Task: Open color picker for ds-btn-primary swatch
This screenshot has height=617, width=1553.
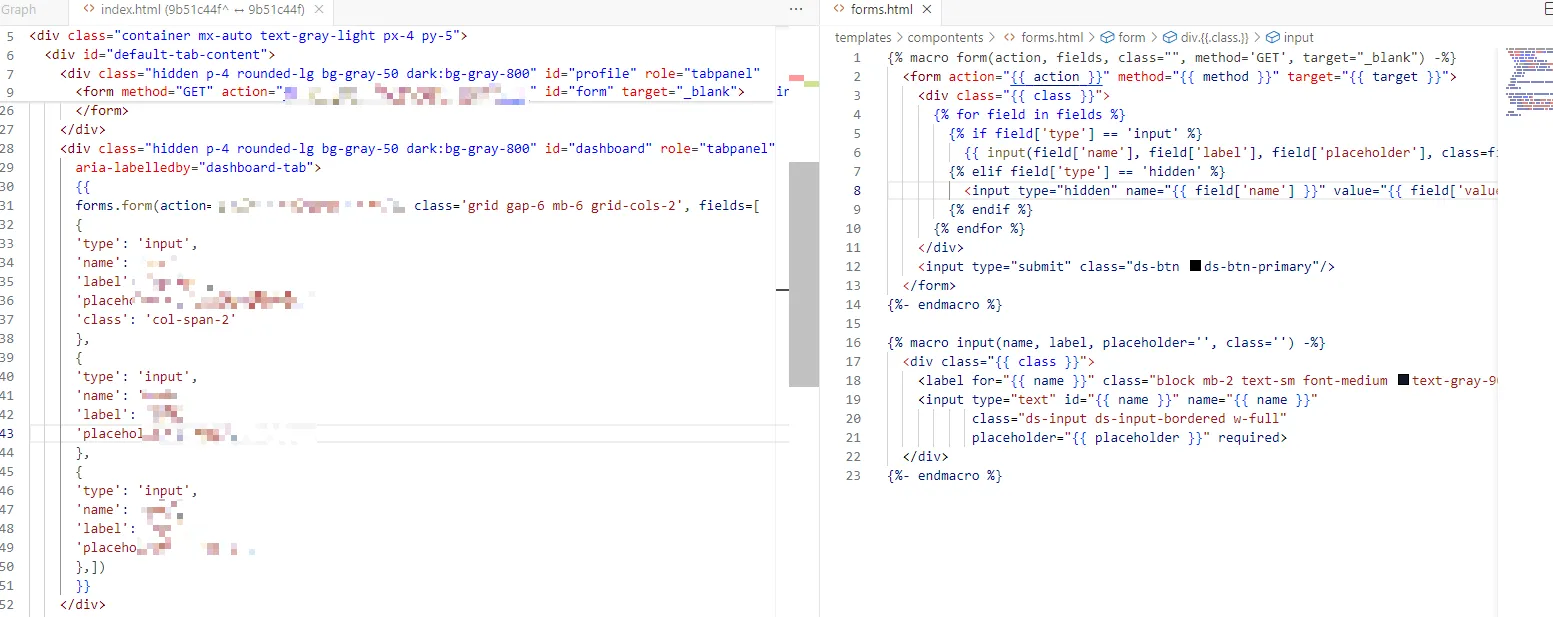Action: click(1194, 267)
